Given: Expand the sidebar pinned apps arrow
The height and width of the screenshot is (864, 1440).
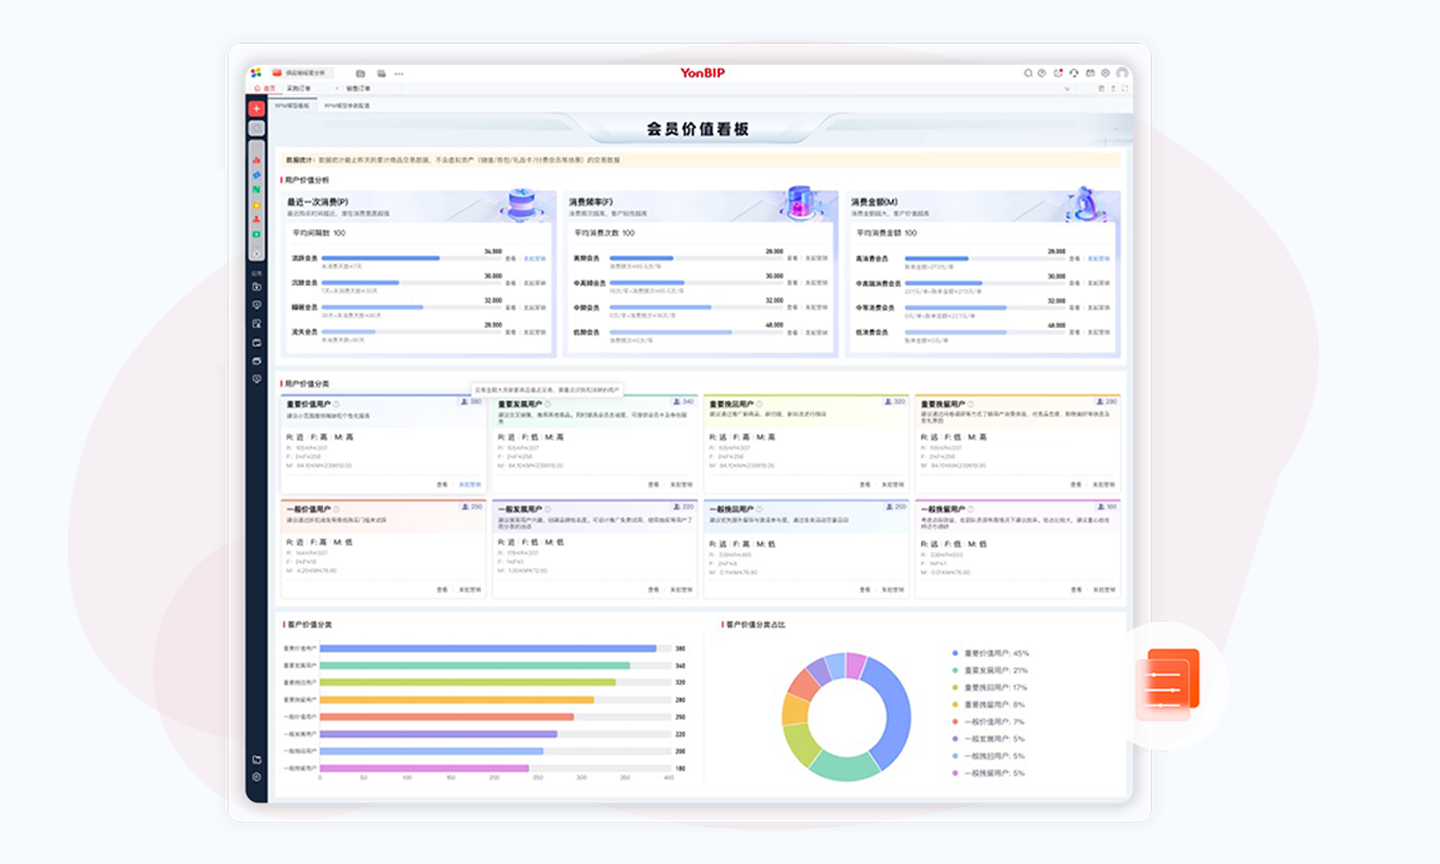Looking at the screenshot, I should (256, 254).
